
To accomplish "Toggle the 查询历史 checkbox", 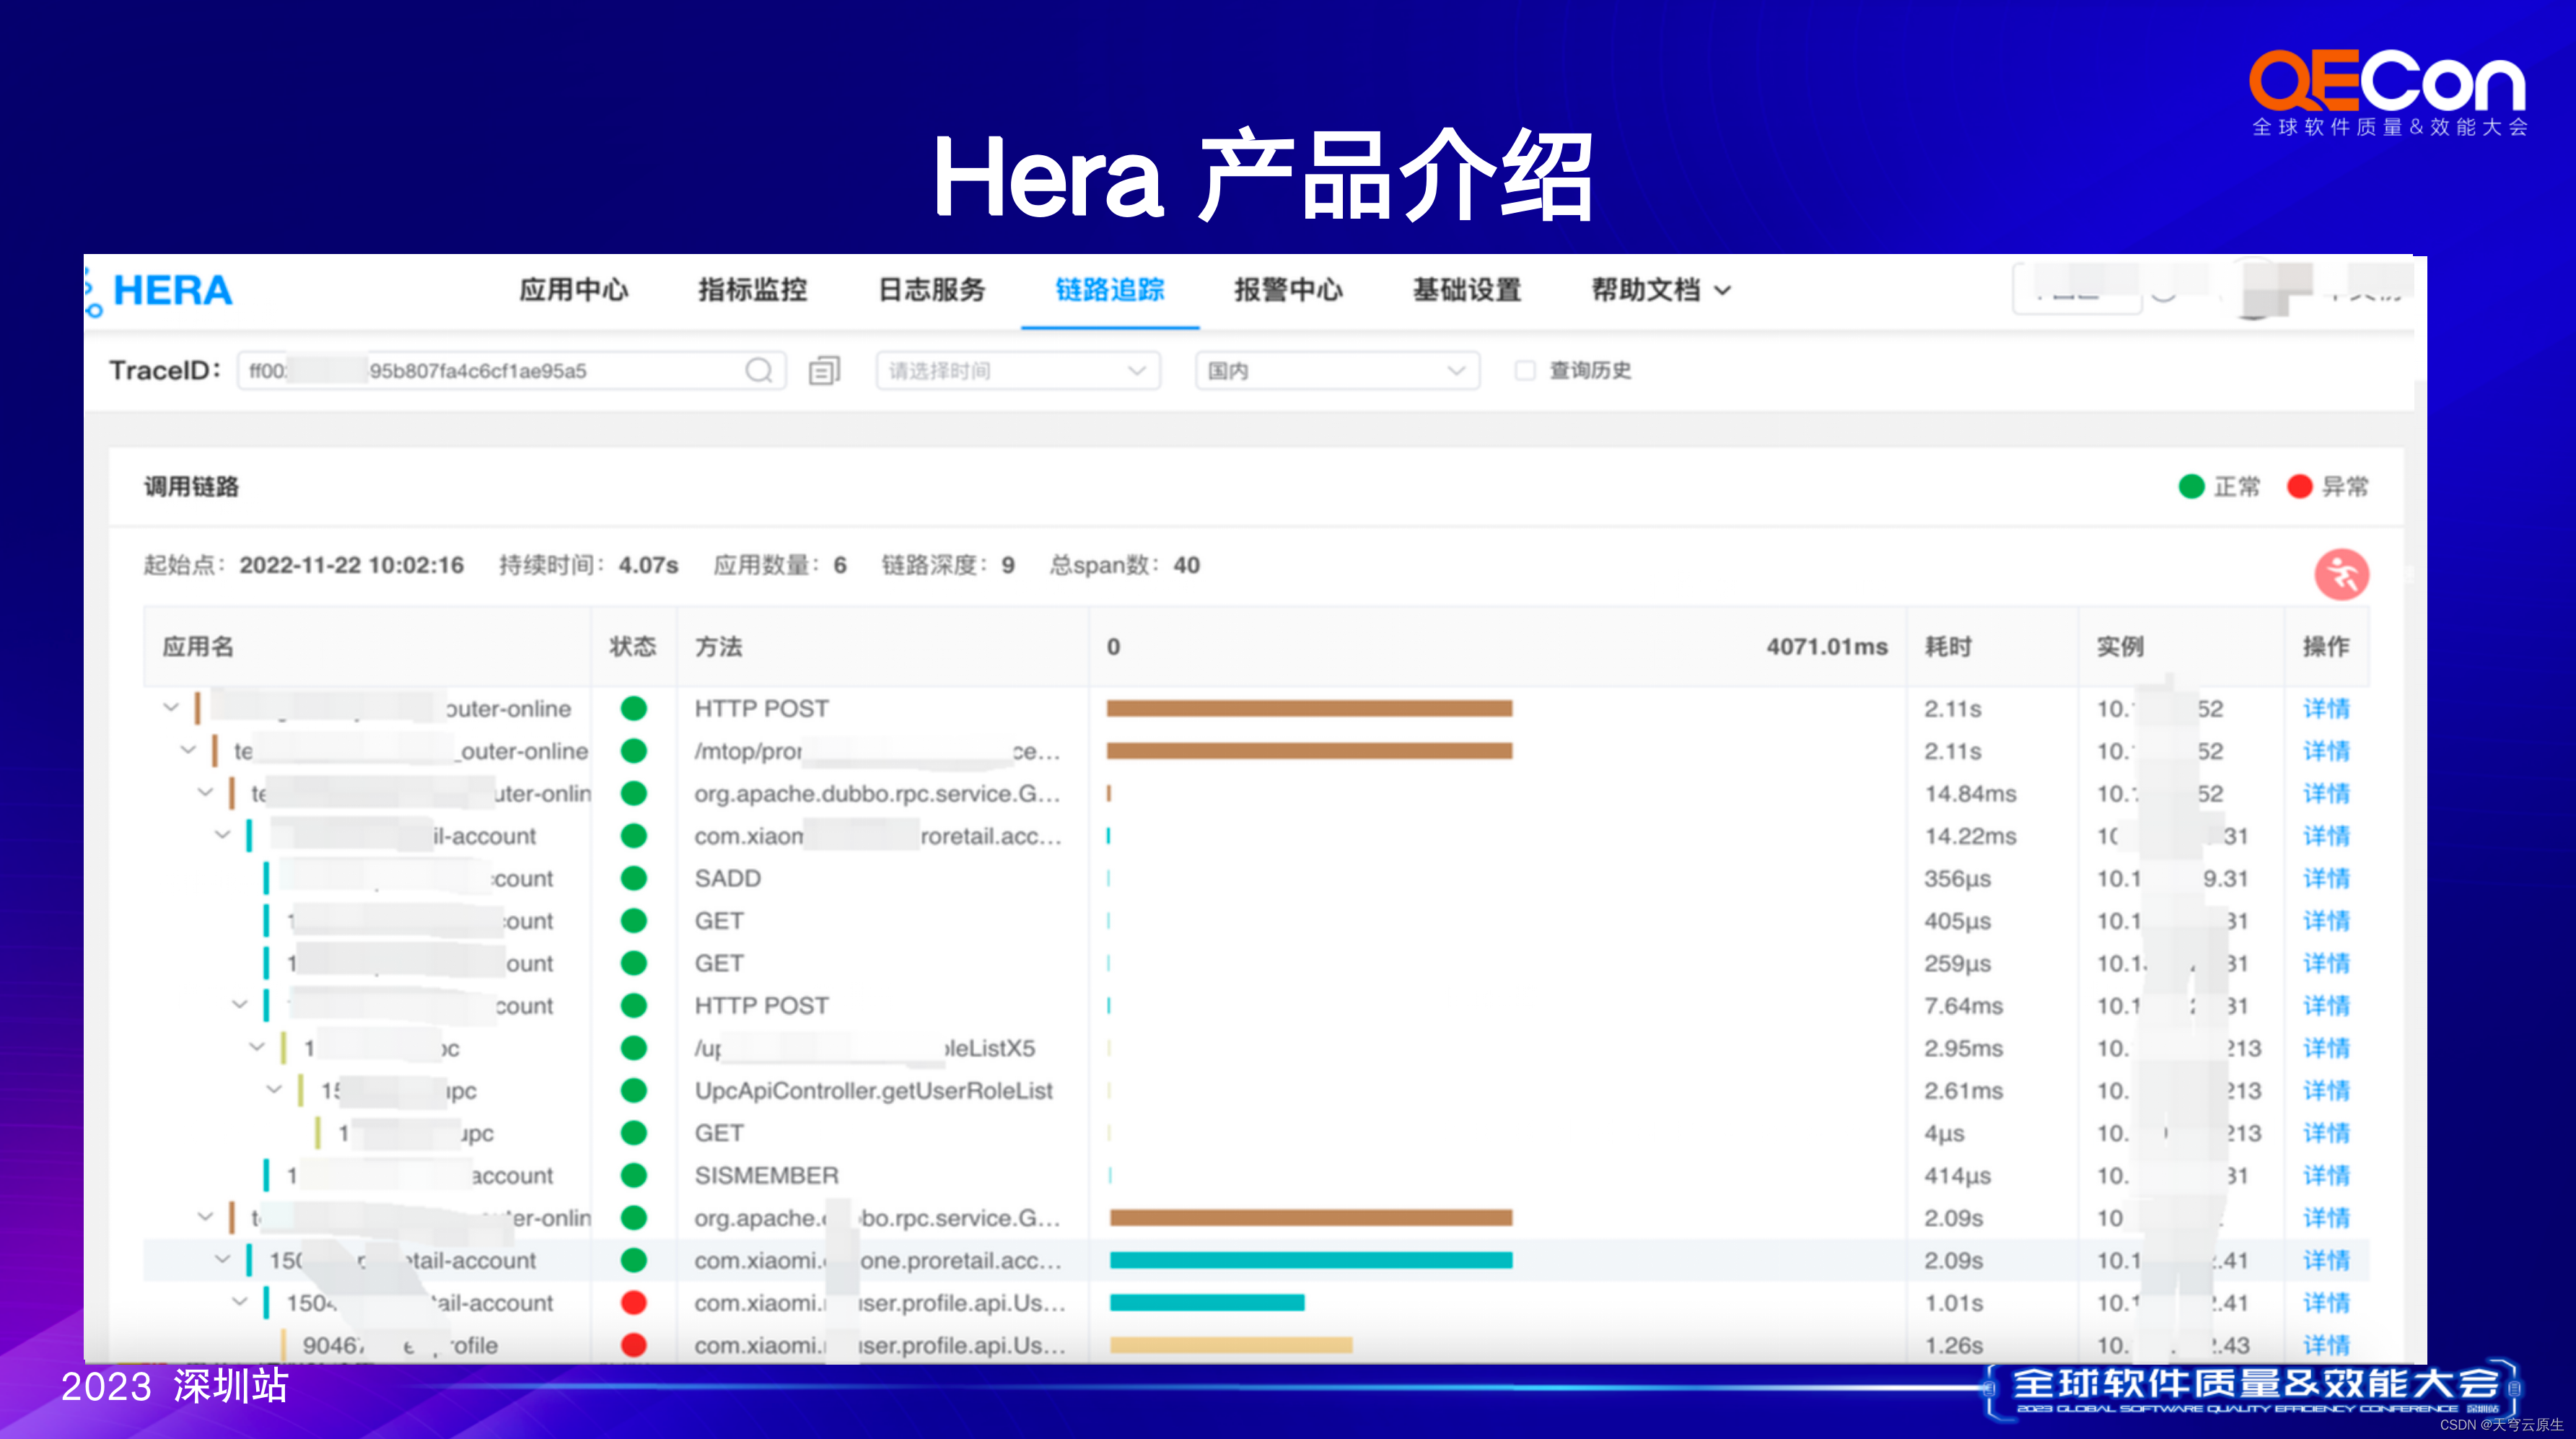I will click(x=1525, y=371).
